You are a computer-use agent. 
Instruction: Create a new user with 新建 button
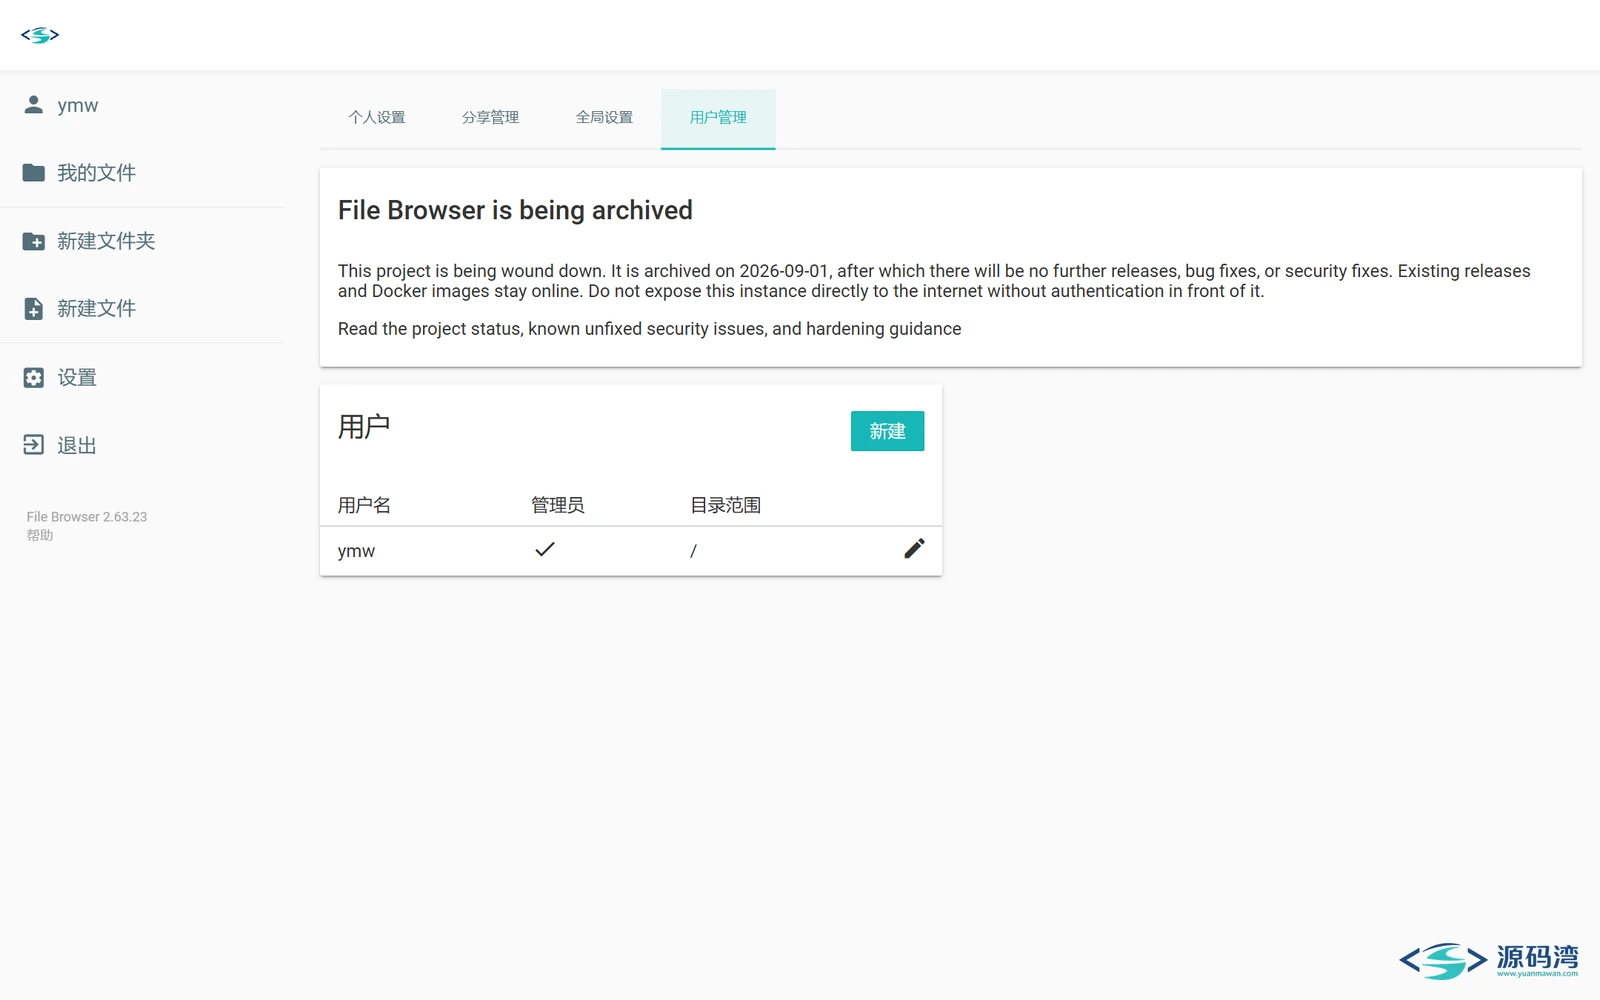(887, 431)
